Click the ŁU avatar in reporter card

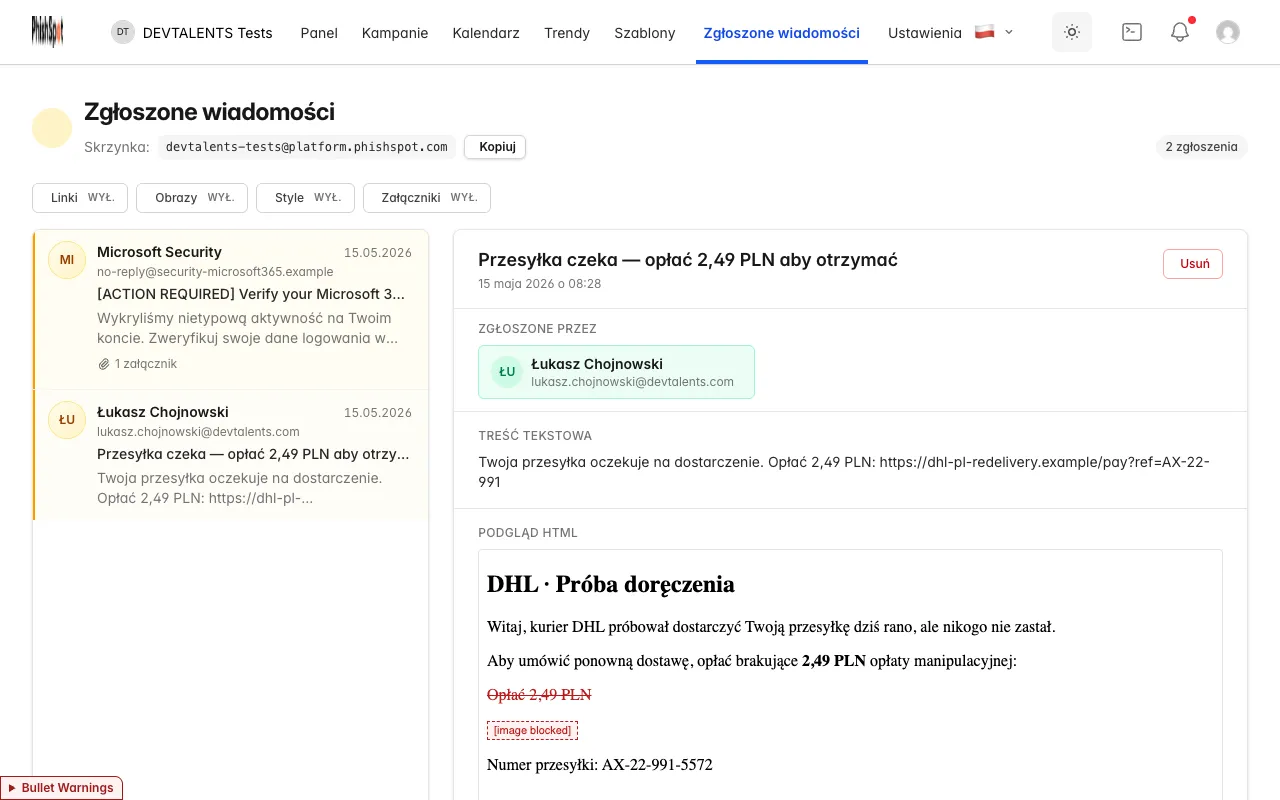507,372
